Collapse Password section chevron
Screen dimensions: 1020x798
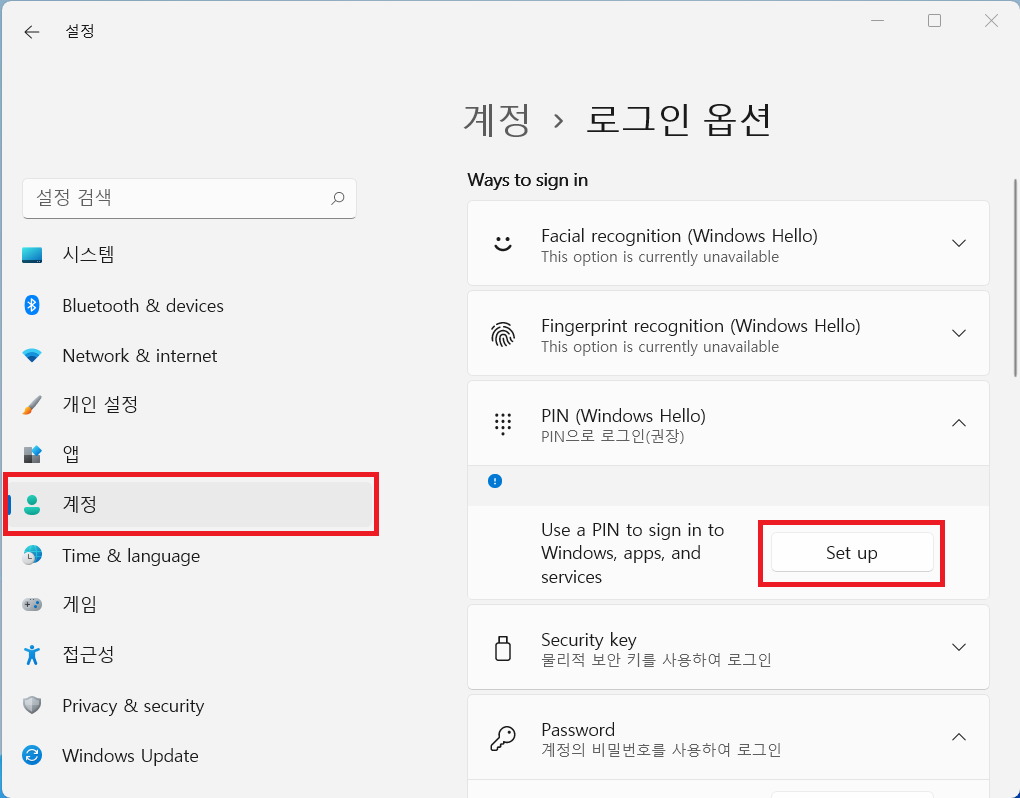click(958, 737)
